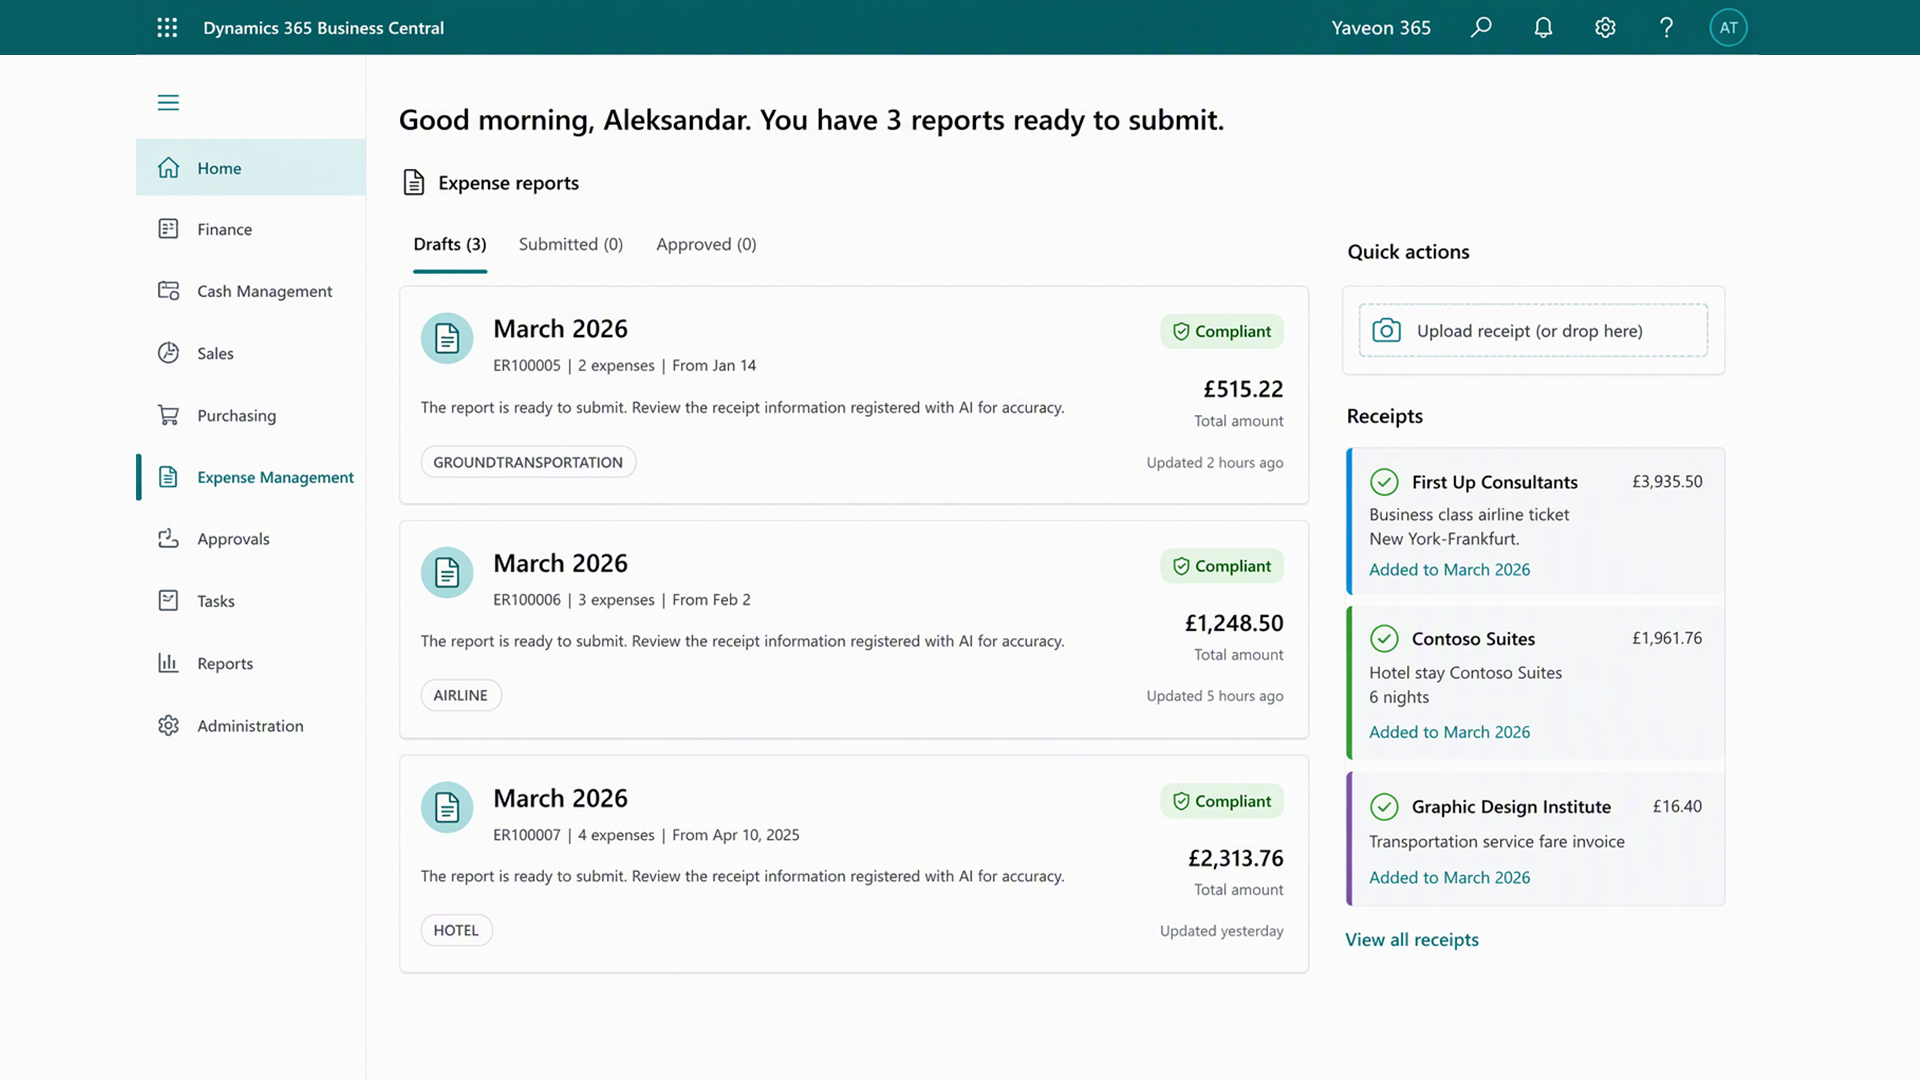Click the help question mark icon
Image resolution: width=1920 pixels, height=1080 pixels.
[1666, 28]
